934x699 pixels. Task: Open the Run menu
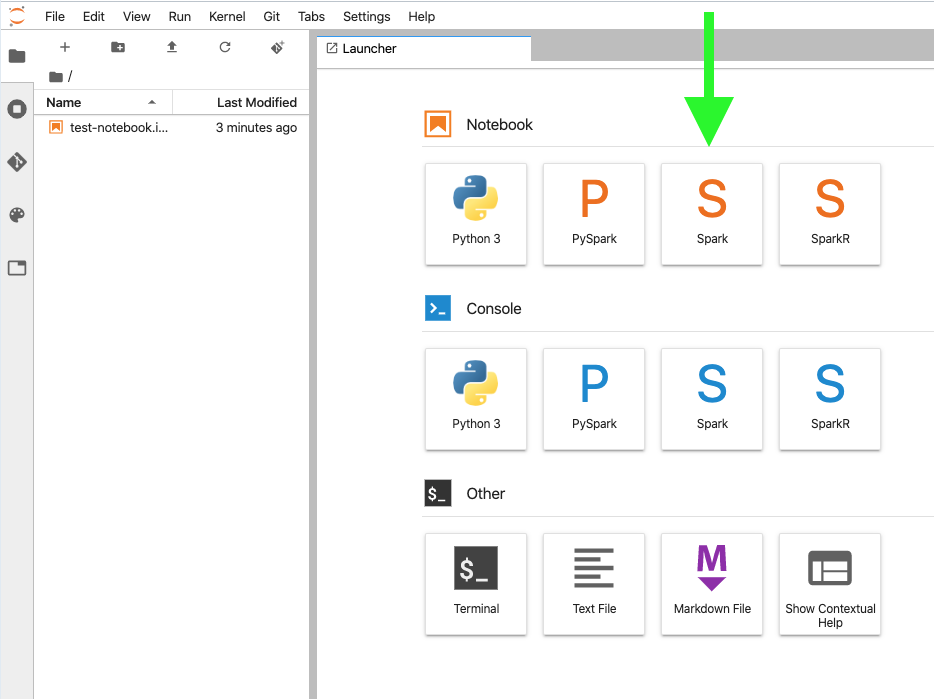click(x=179, y=17)
